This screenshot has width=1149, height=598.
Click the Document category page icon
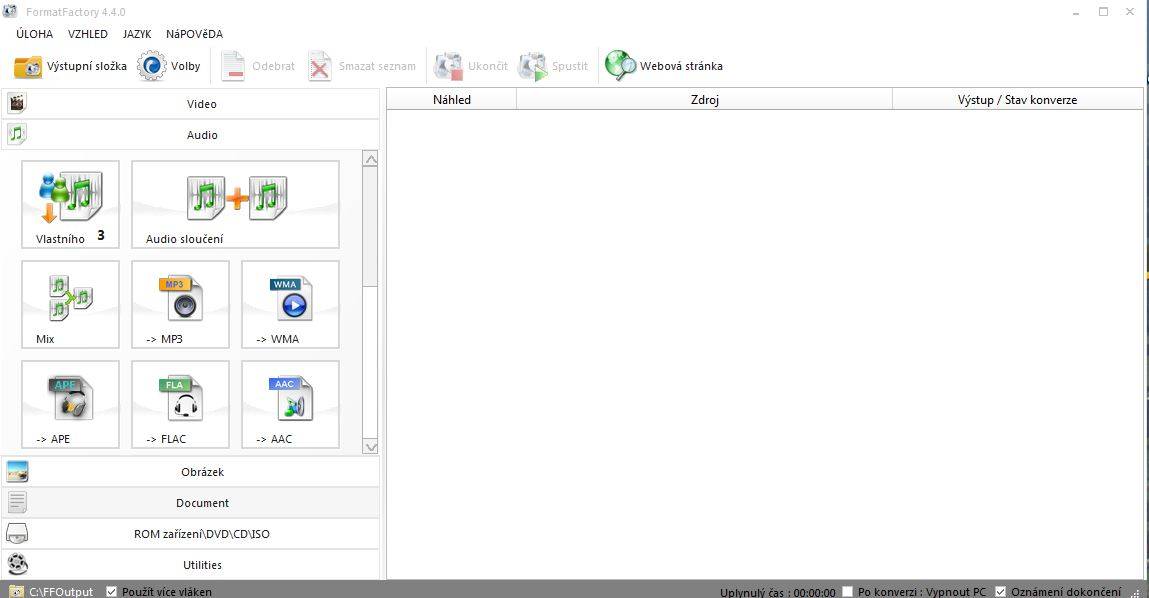pos(17,502)
